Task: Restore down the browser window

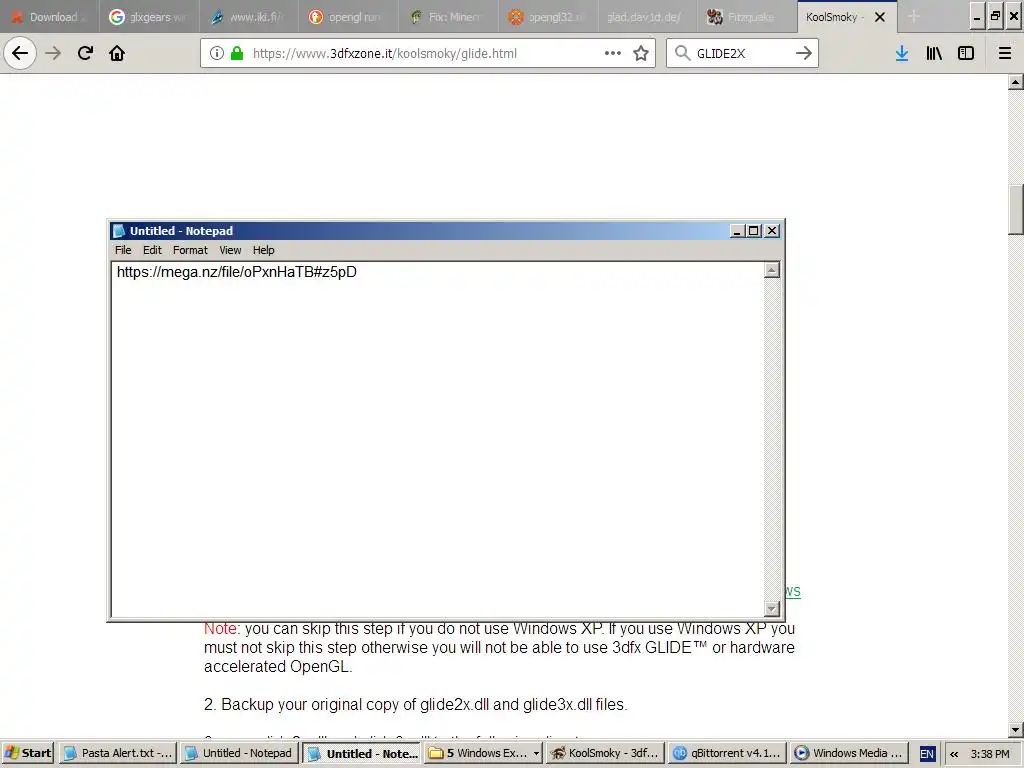Action: tap(995, 17)
